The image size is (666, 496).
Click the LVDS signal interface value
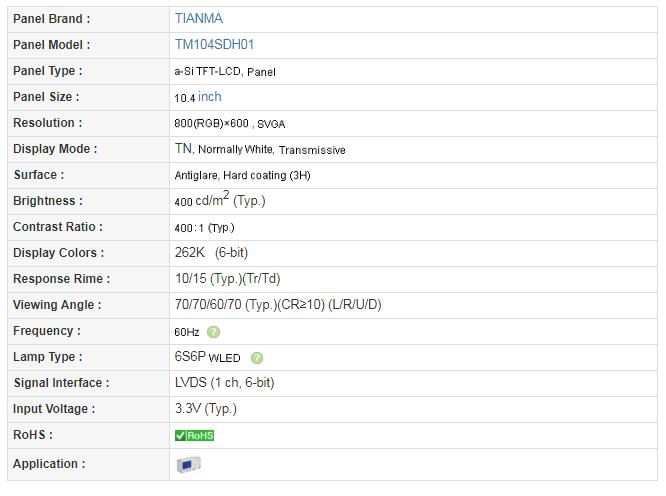tap(225, 382)
